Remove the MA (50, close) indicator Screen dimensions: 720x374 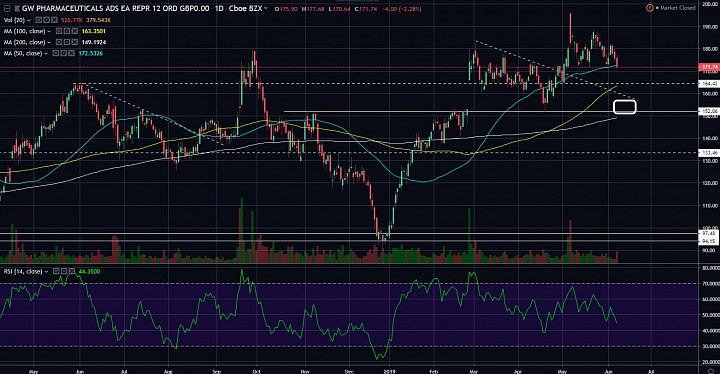71,53
